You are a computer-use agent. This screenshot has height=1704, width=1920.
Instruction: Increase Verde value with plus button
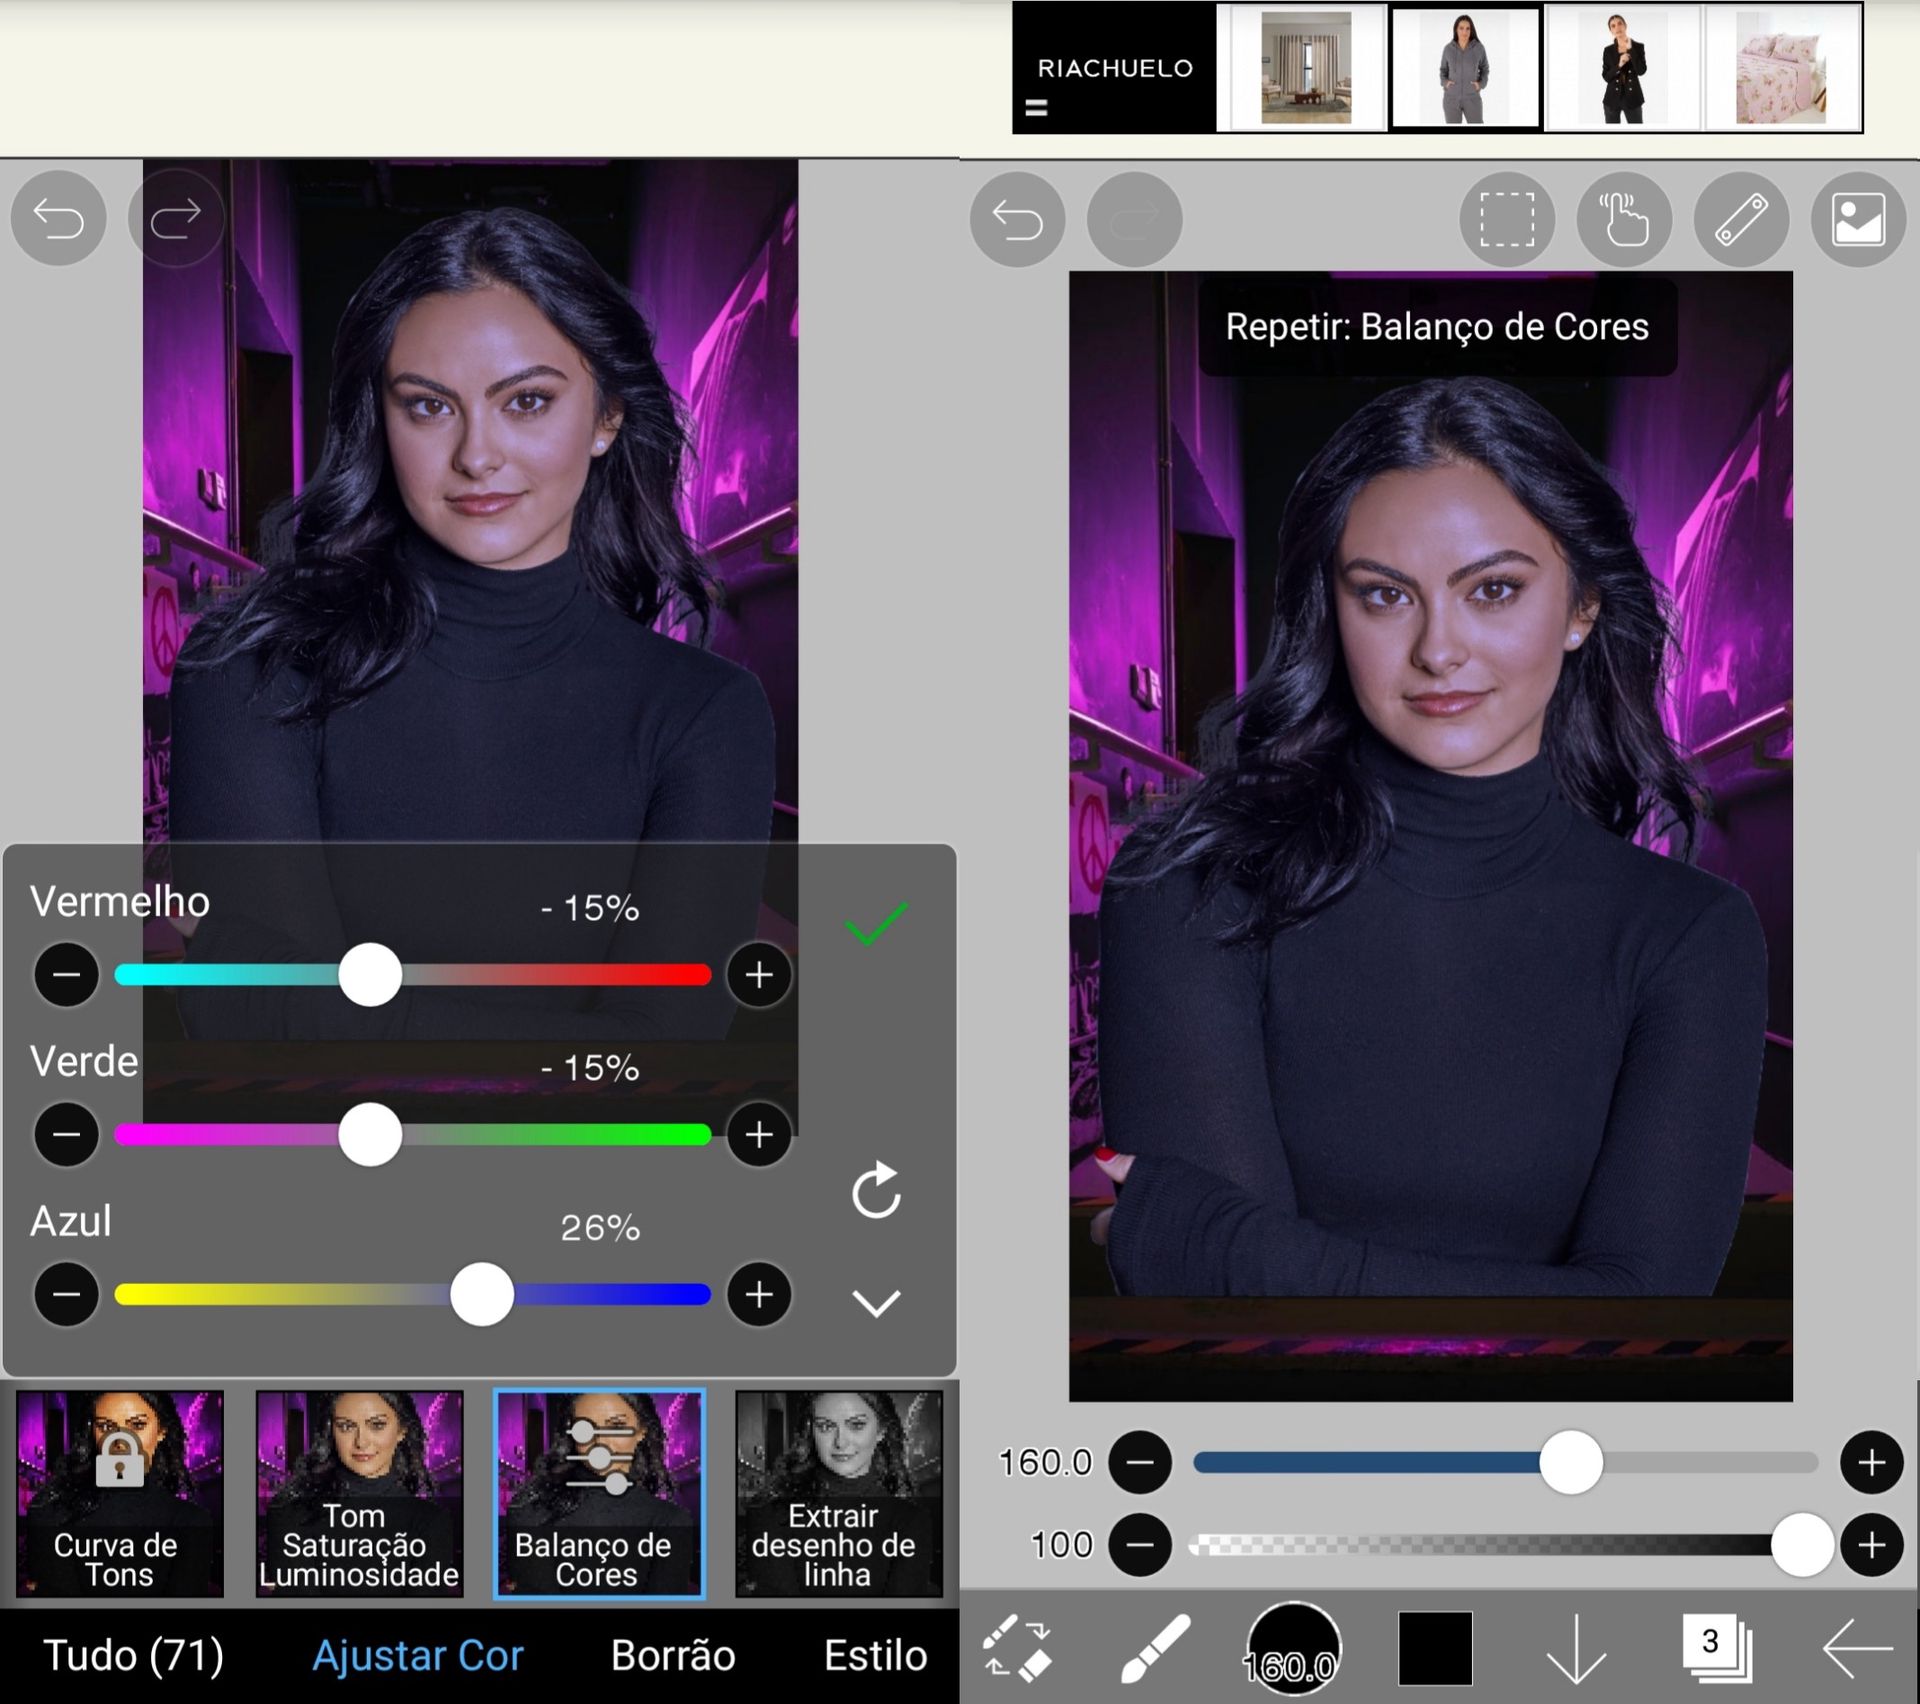click(x=759, y=1134)
